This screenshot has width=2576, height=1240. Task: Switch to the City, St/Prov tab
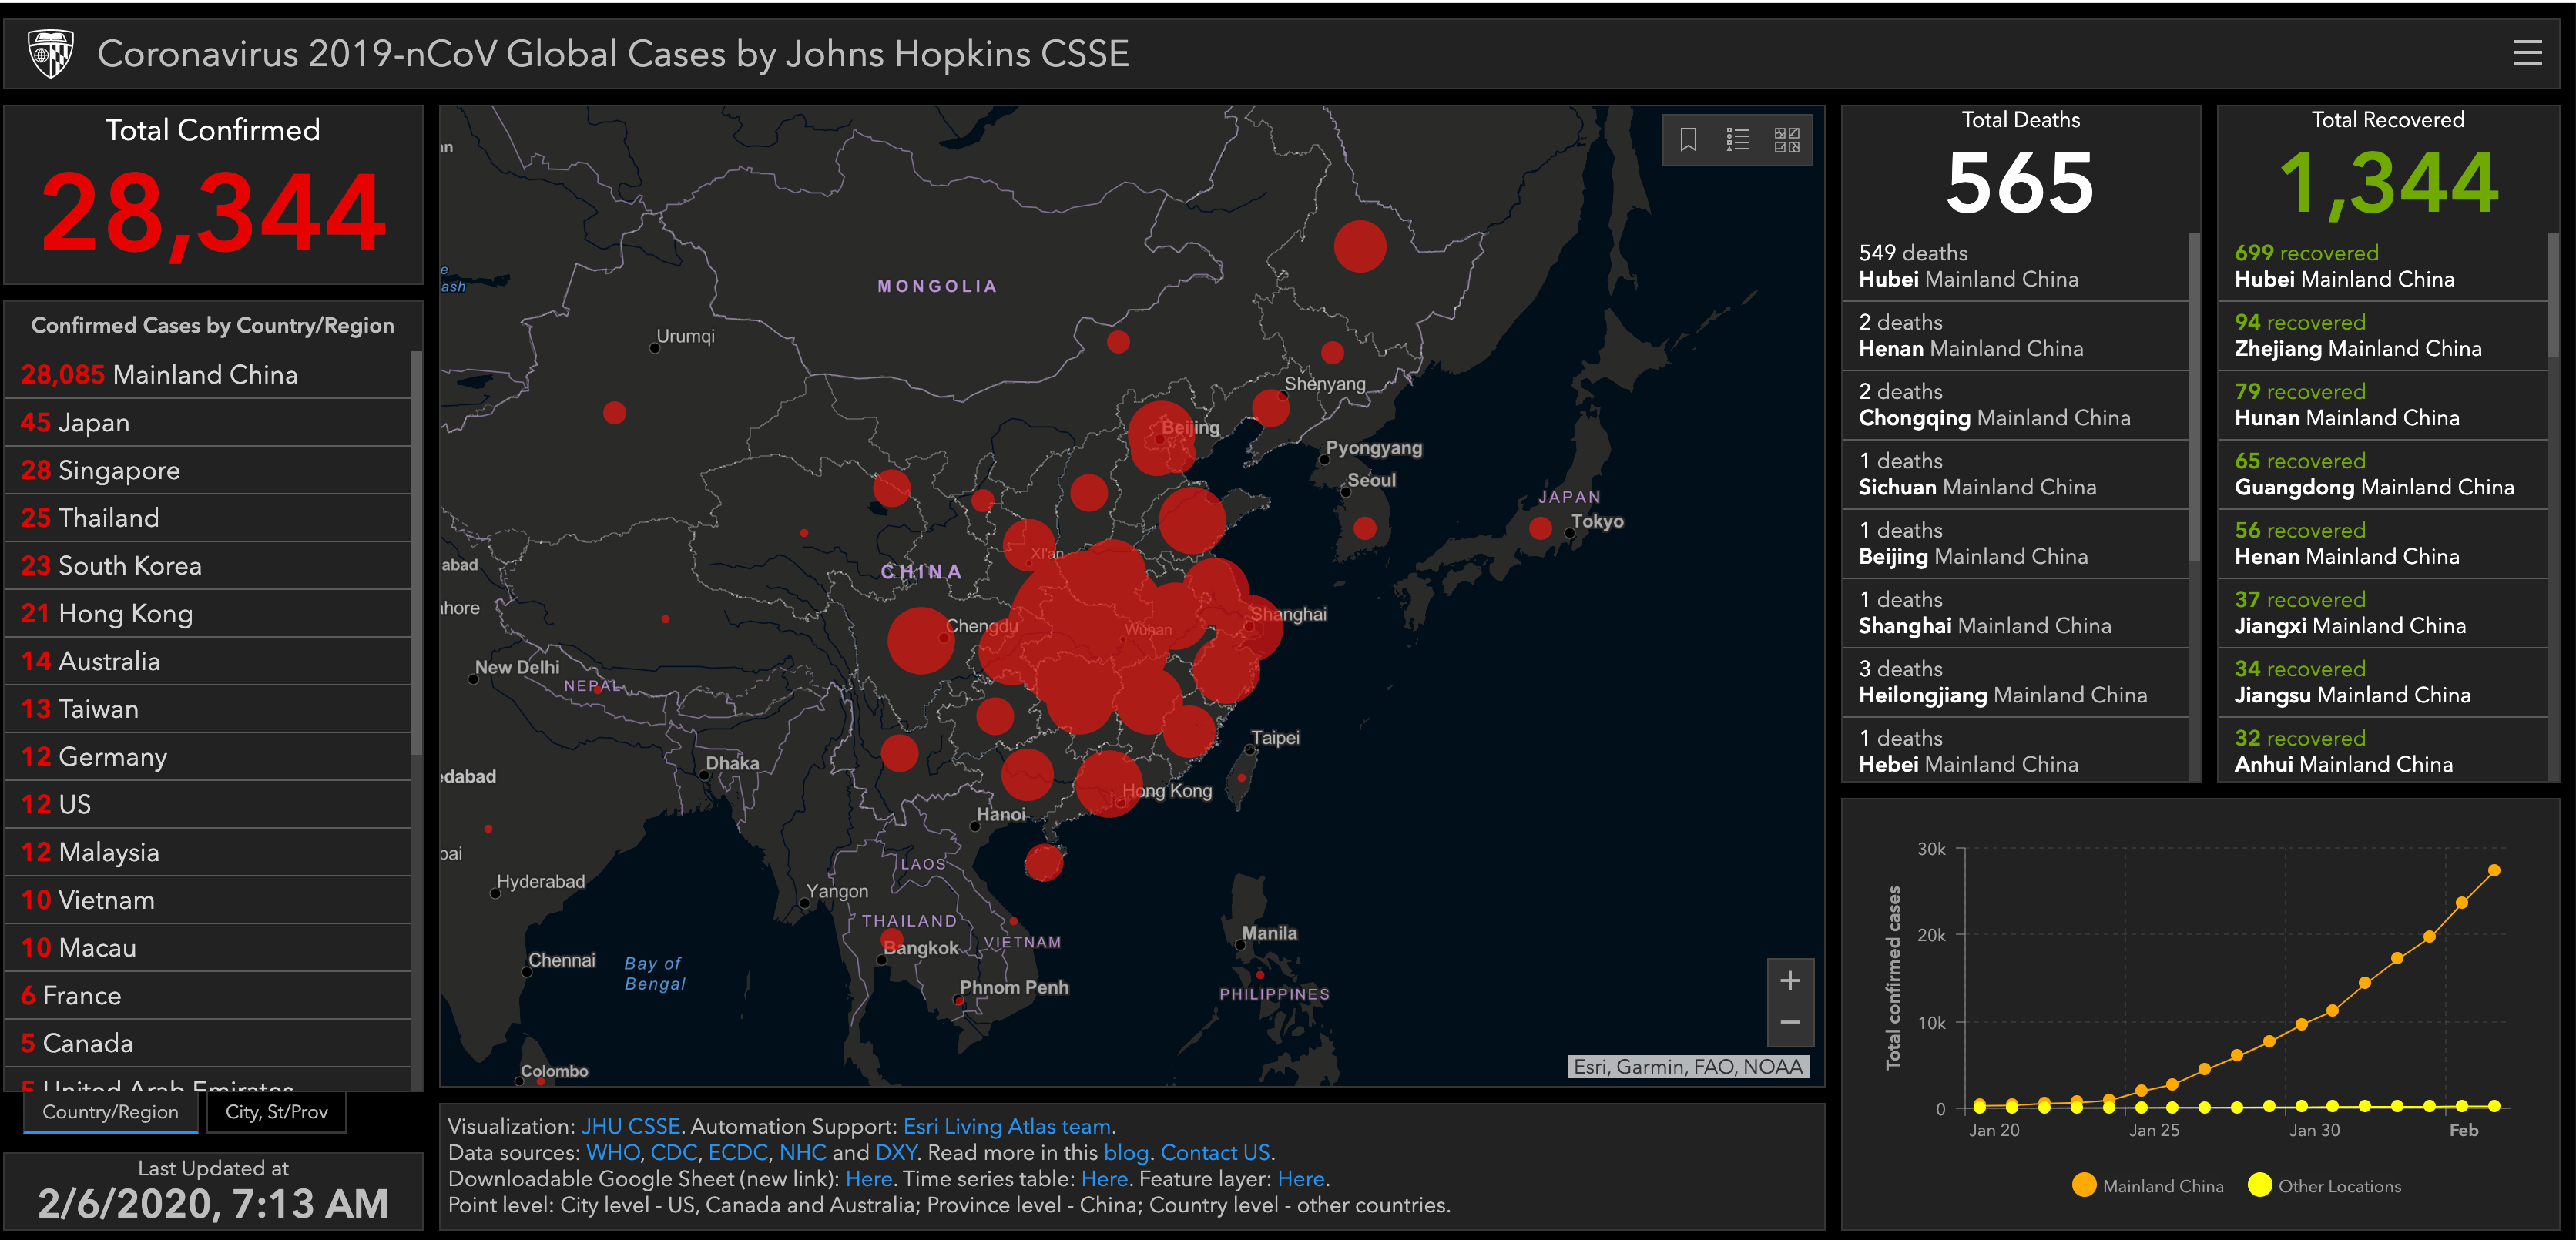[x=276, y=1112]
